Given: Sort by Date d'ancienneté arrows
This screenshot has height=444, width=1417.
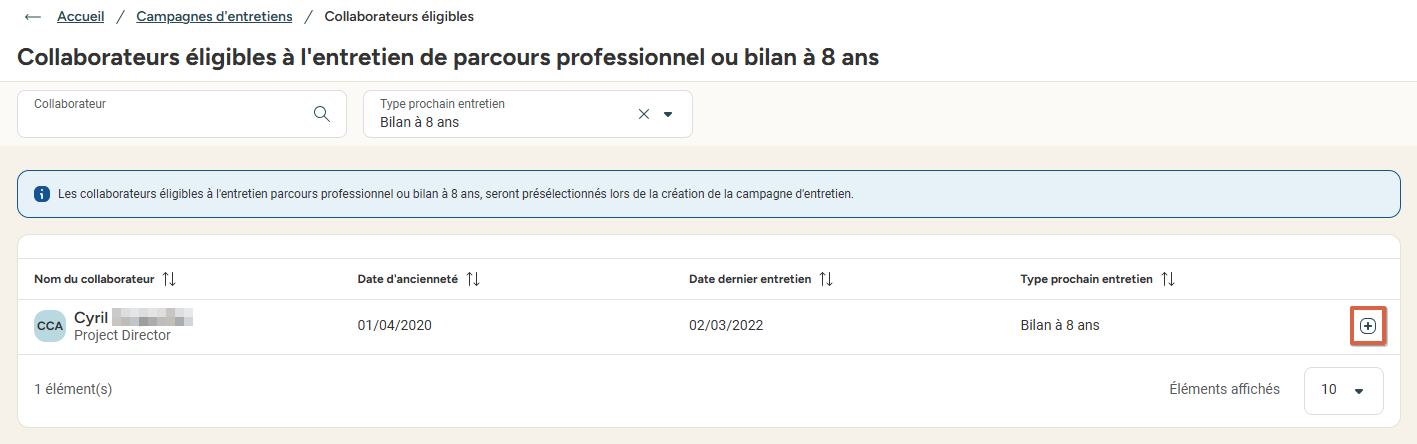Looking at the screenshot, I should pyautogui.click(x=473, y=279).
